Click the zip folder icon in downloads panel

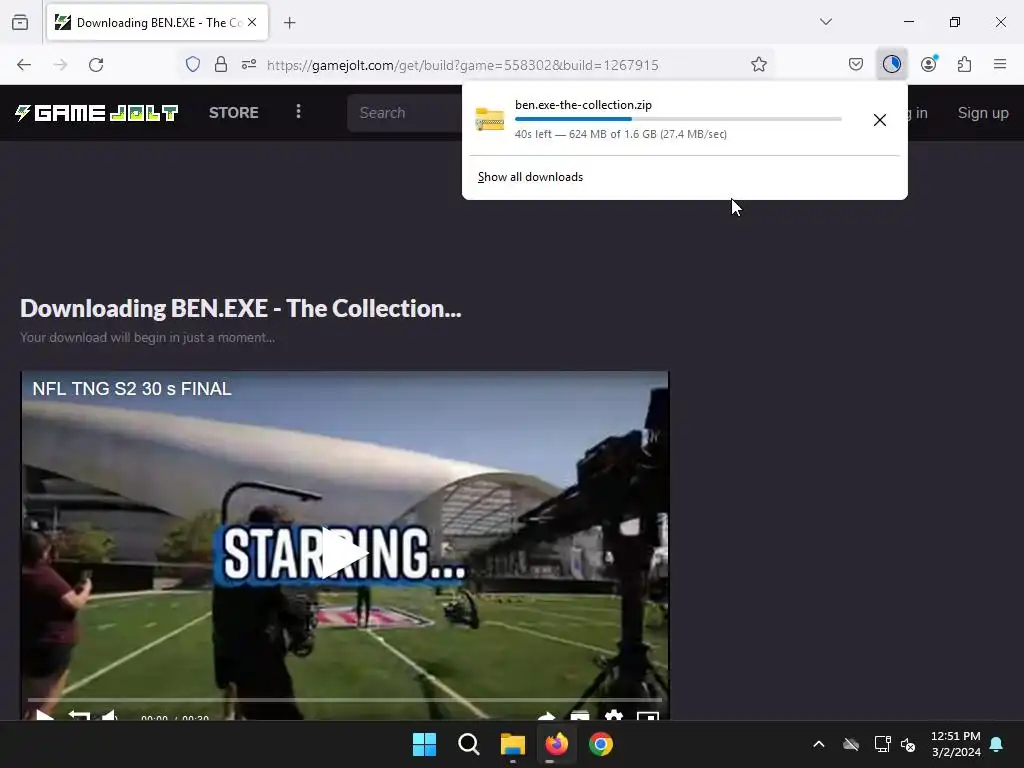[x=490, y=120]
